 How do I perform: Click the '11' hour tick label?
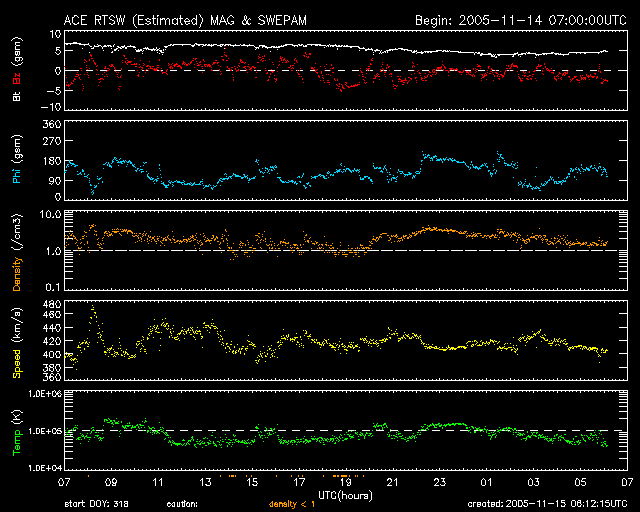(x=158, y=483)
